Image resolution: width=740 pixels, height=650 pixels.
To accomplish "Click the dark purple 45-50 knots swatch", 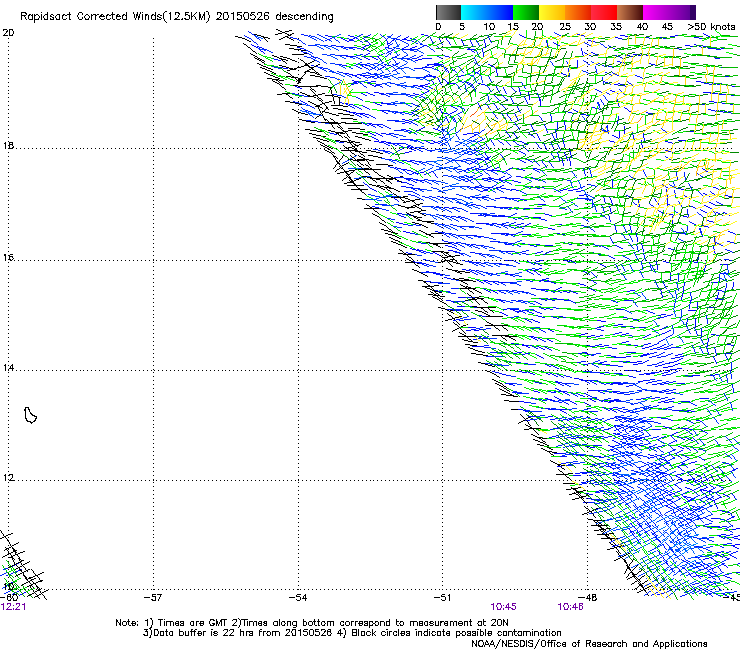I will (x=682, y=12).
